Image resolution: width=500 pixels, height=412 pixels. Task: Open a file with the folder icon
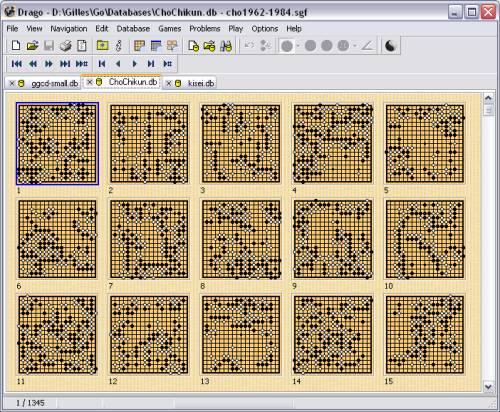tap(32, 46)
